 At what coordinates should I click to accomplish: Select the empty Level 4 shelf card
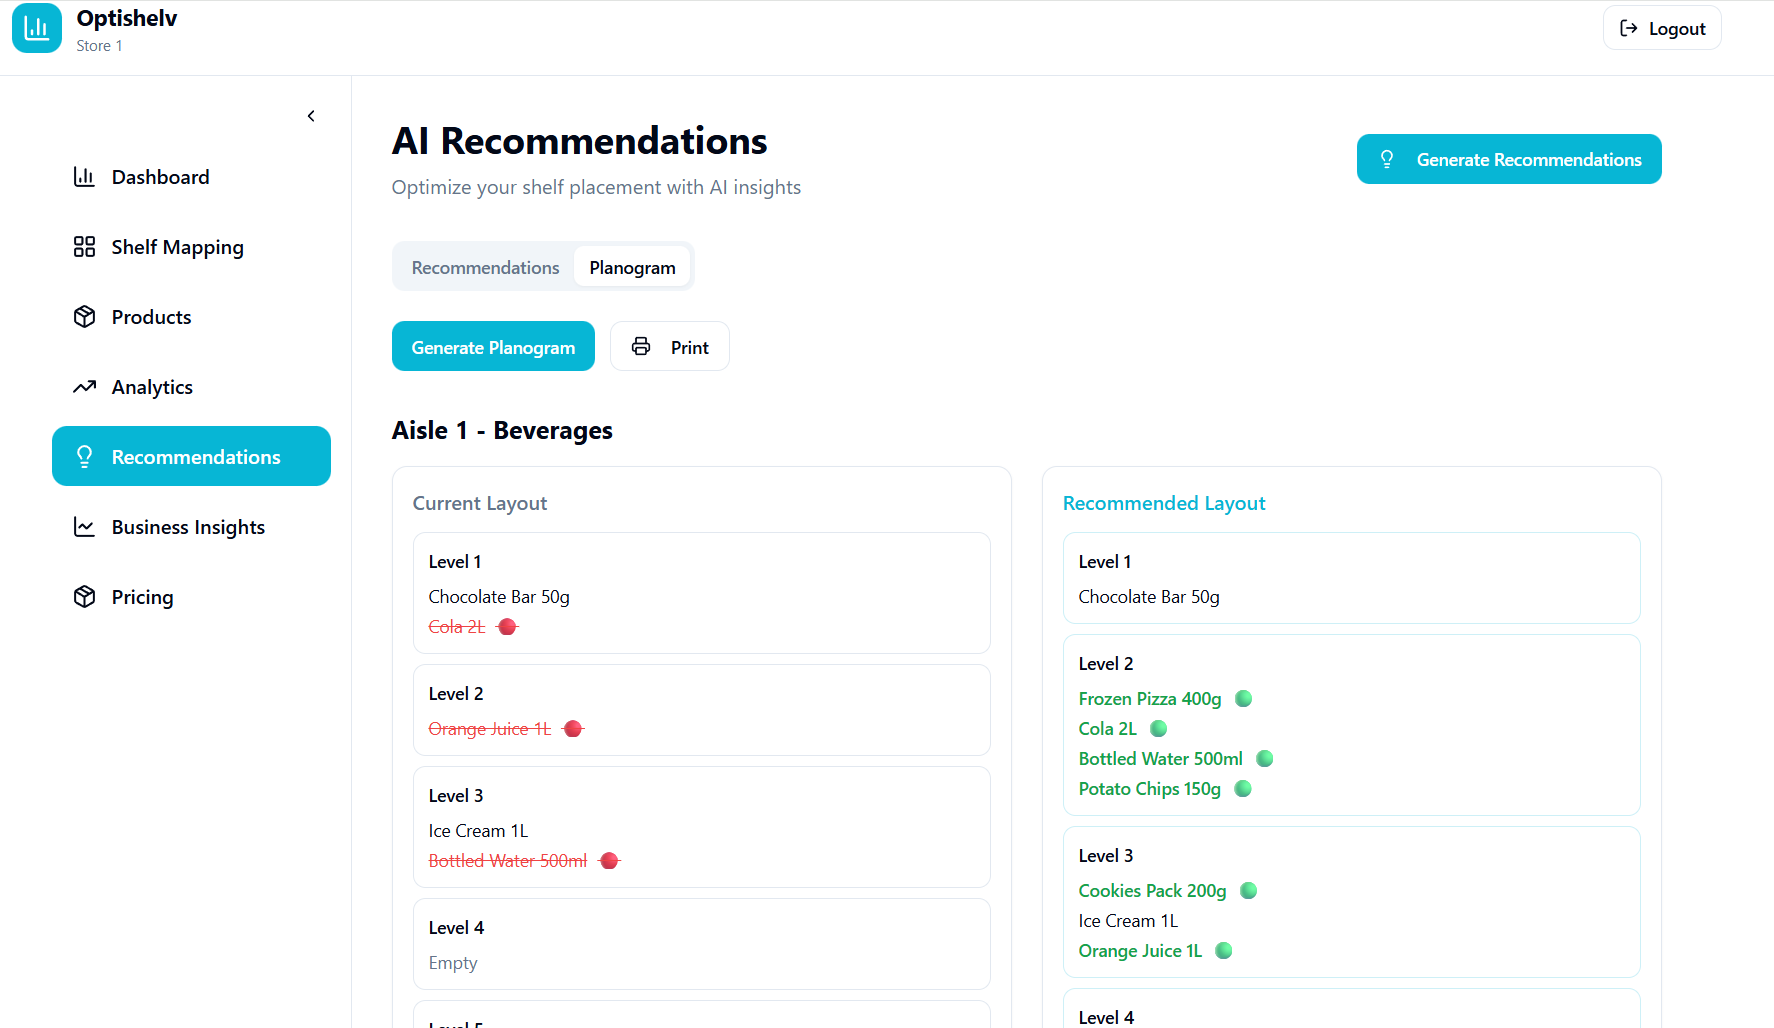[x=701, y=943]
